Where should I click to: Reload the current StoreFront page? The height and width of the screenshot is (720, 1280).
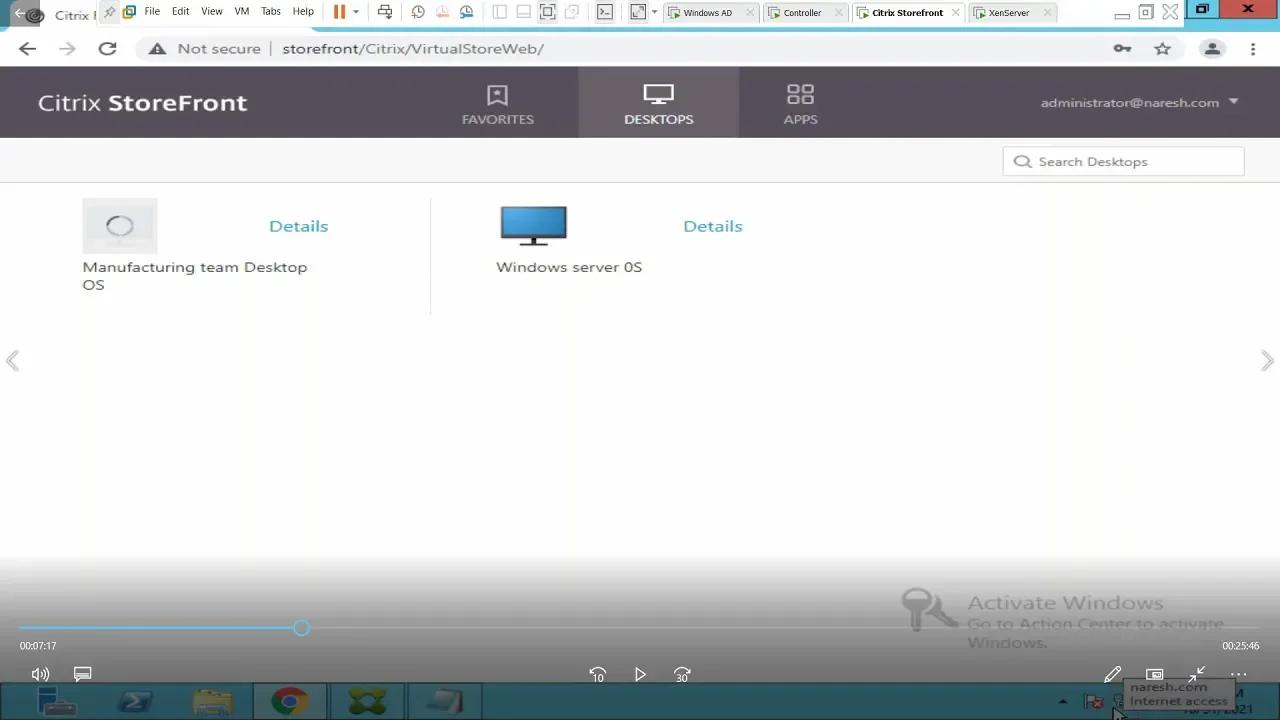(x=107, y=48)
